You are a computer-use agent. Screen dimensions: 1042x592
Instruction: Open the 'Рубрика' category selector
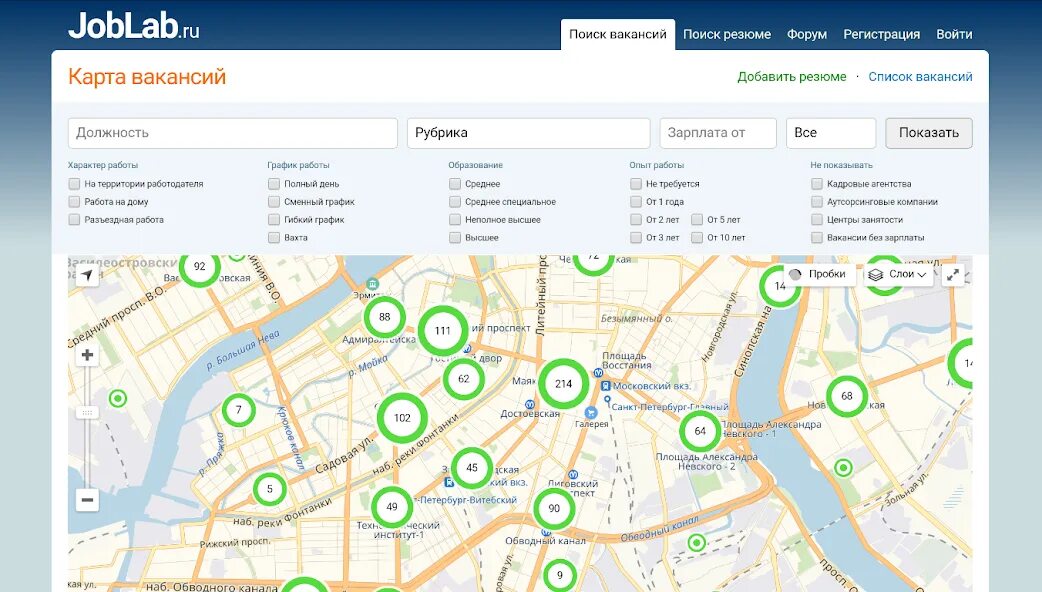[x=528, y=133]
